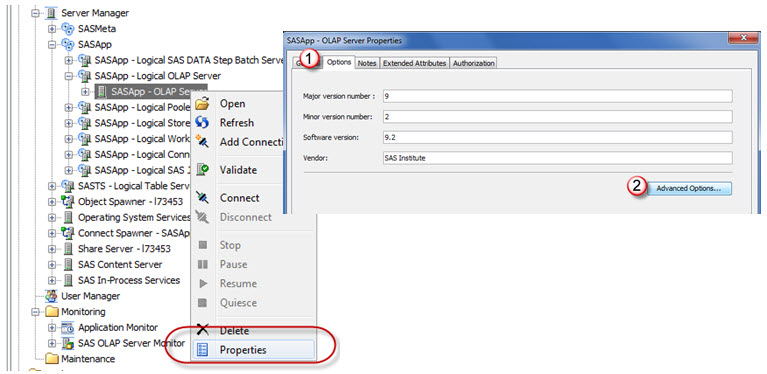767x374 pixels.
Task: Click the Connect Spawner icon
Action: tap(68, 233)
